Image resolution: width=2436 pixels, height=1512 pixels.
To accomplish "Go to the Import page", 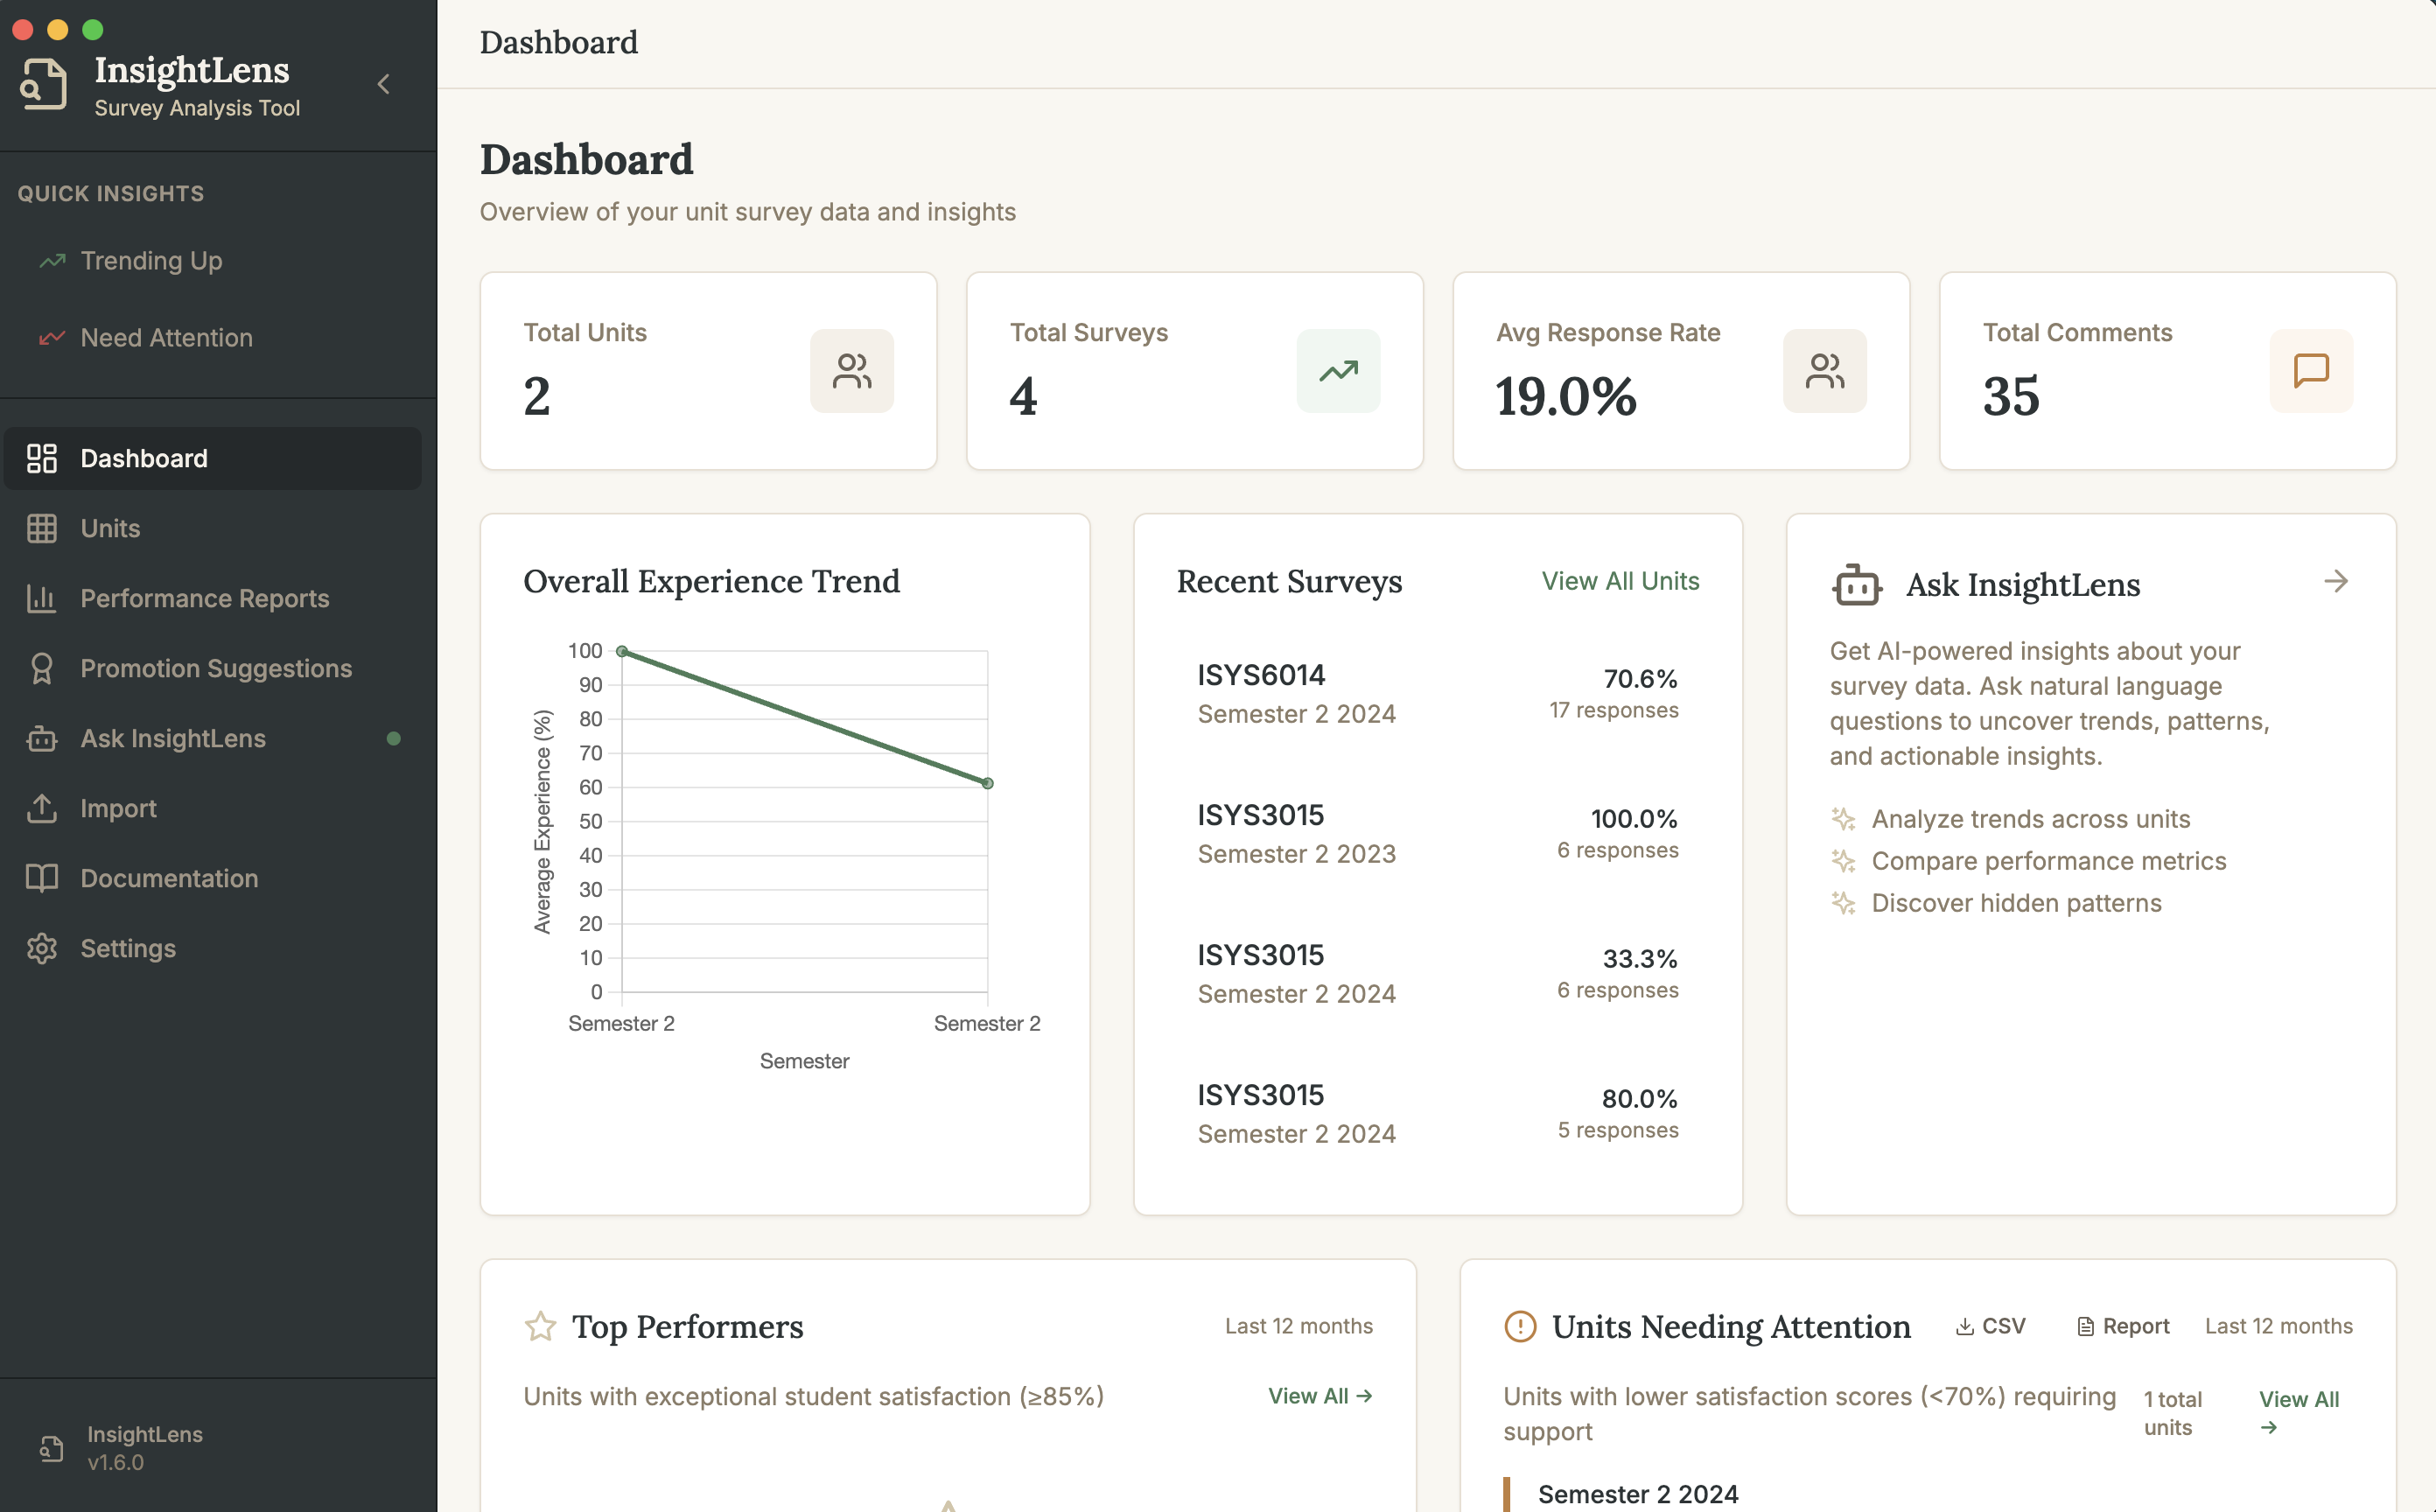I will tap(118, 808).
